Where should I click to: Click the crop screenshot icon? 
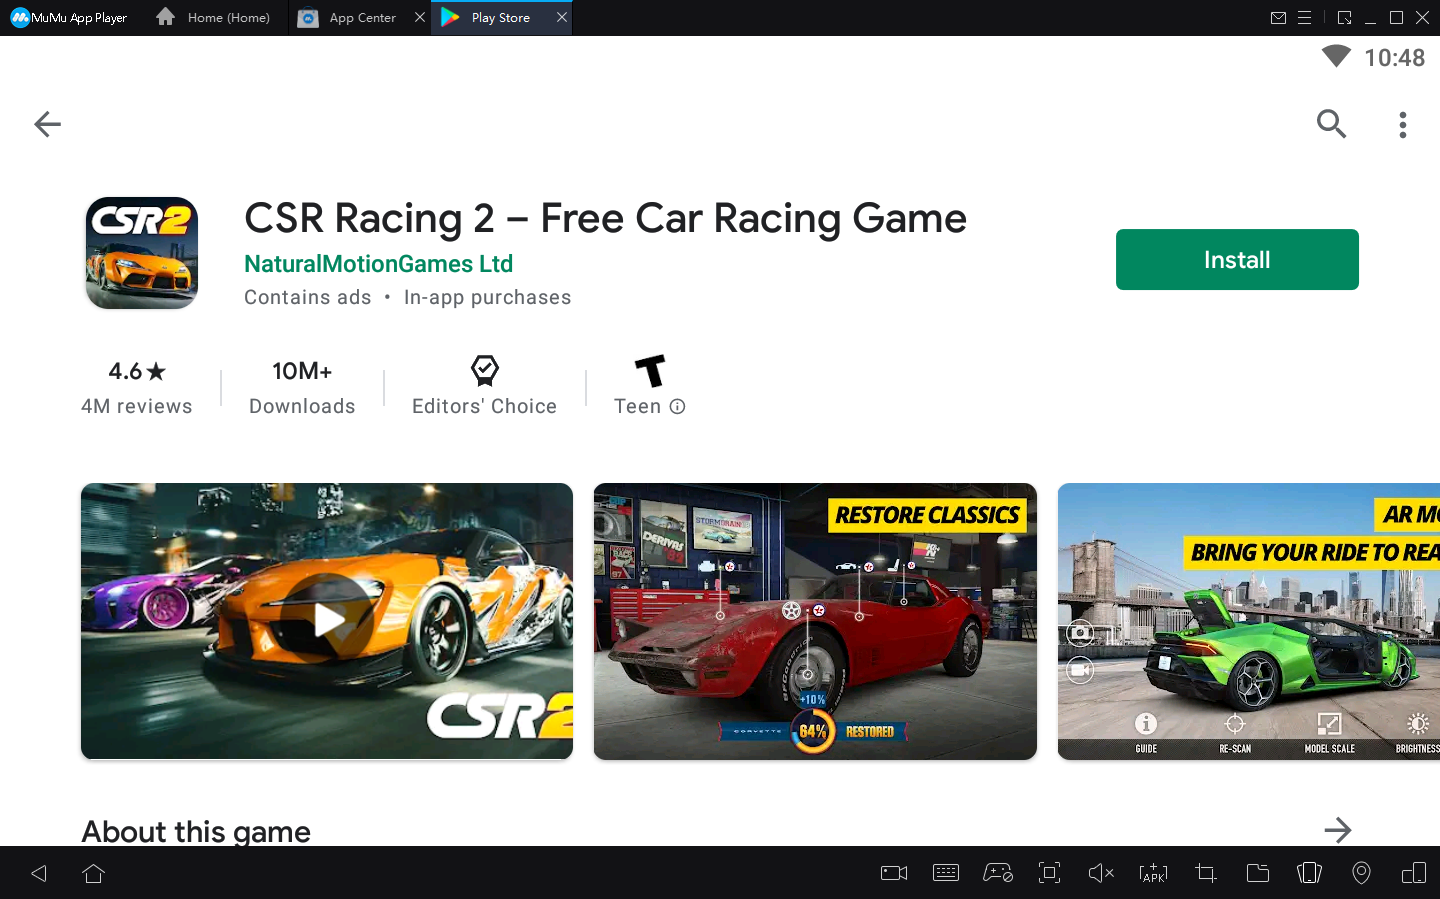(1206, 873)
